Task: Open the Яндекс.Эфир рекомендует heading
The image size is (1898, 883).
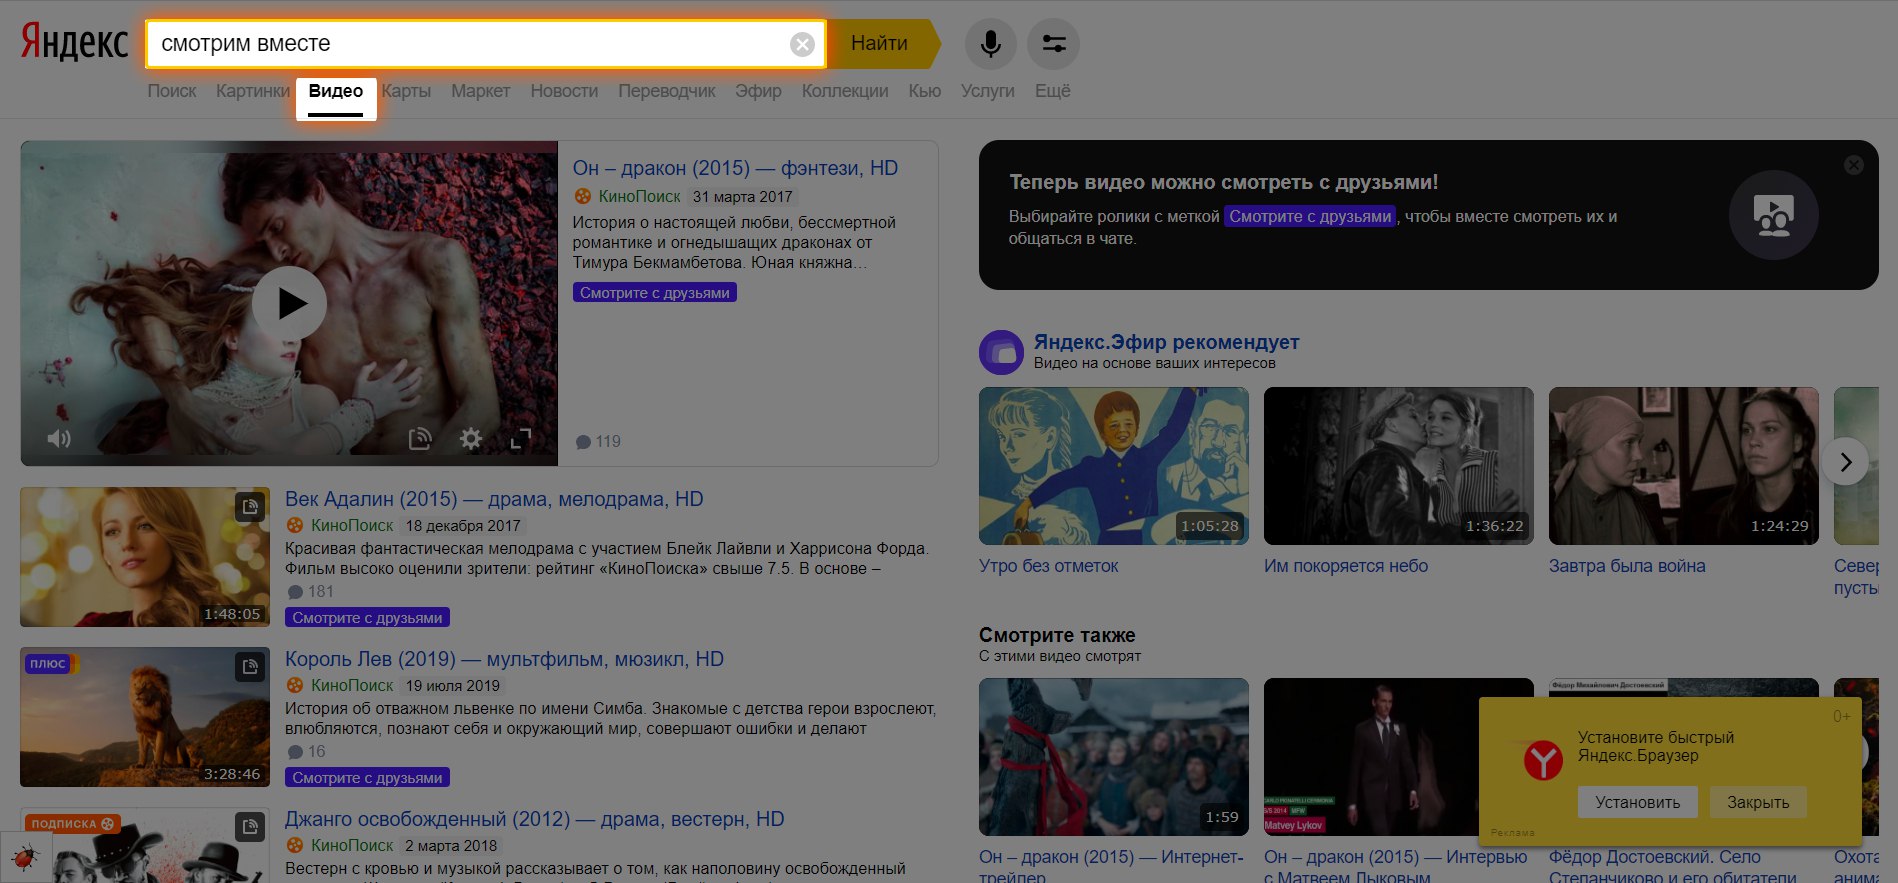Action: (1167, 342)
